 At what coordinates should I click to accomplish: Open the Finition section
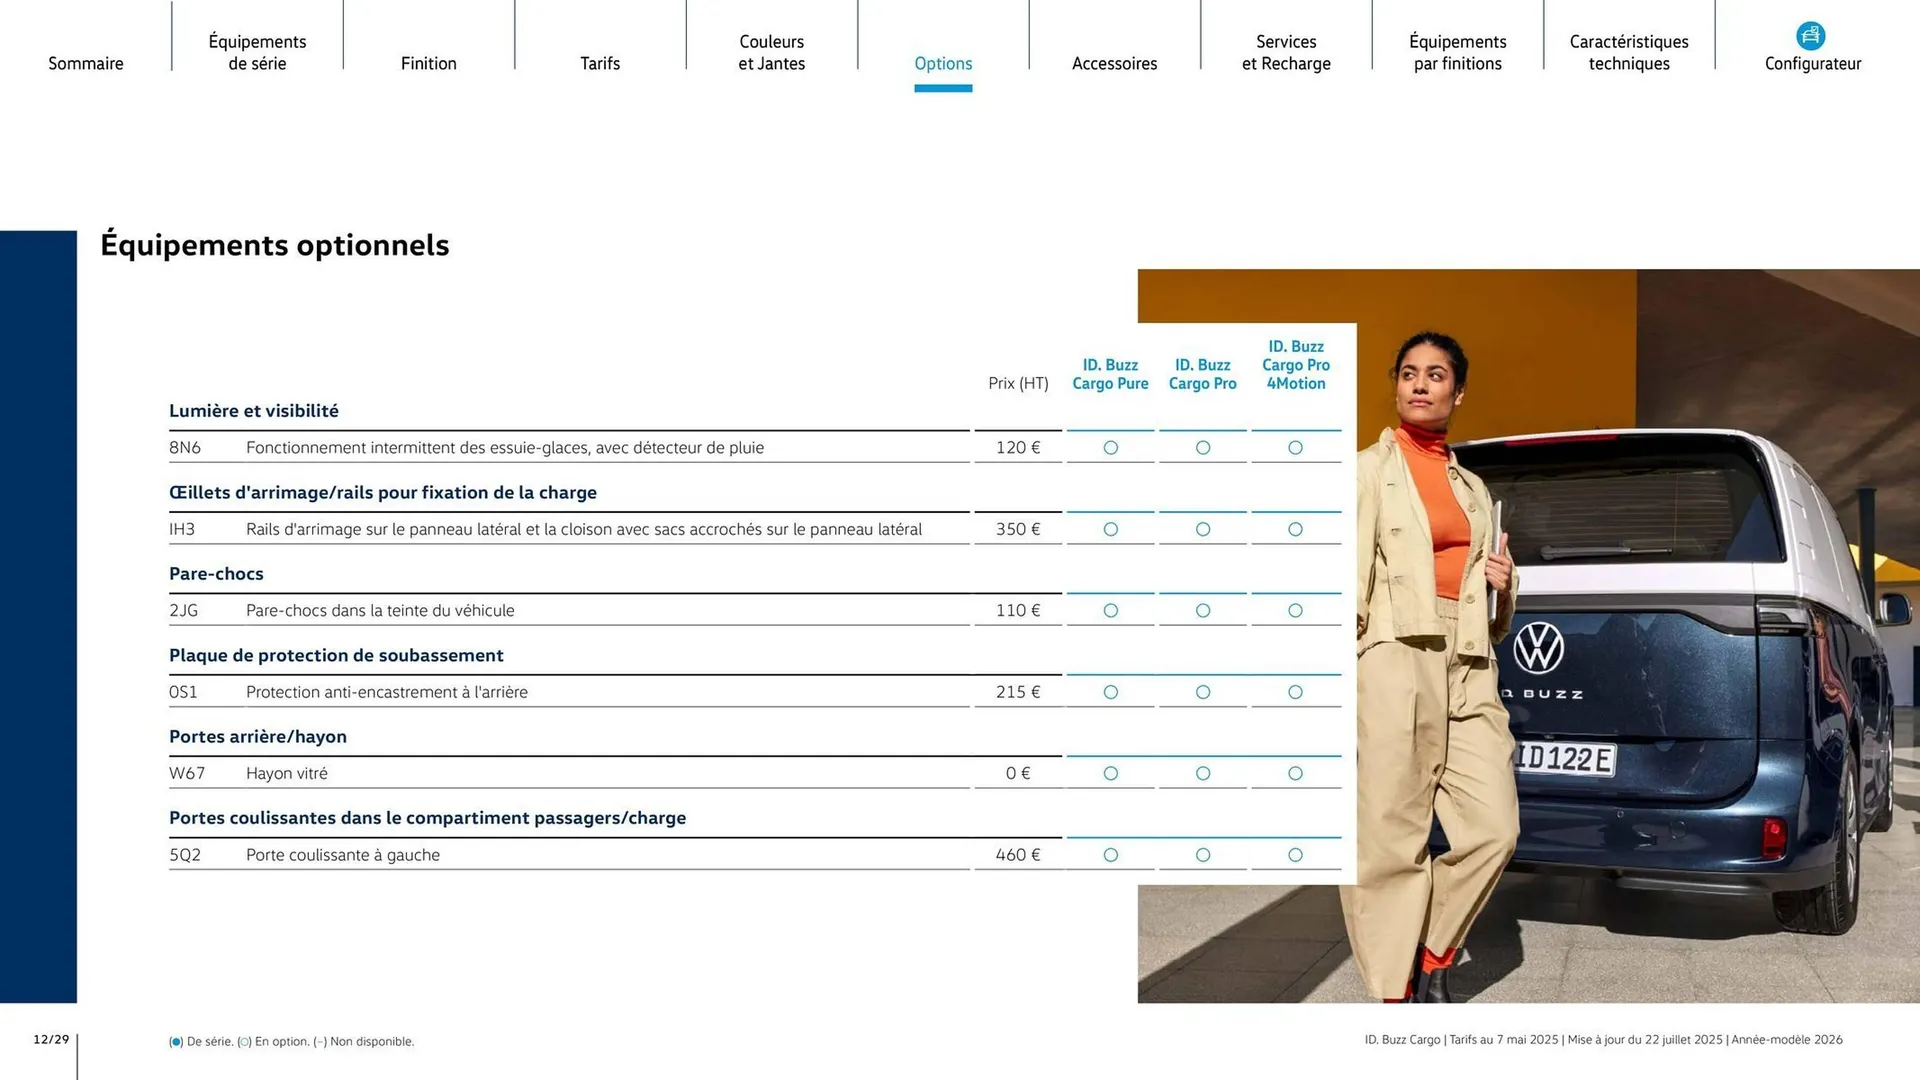428,63
